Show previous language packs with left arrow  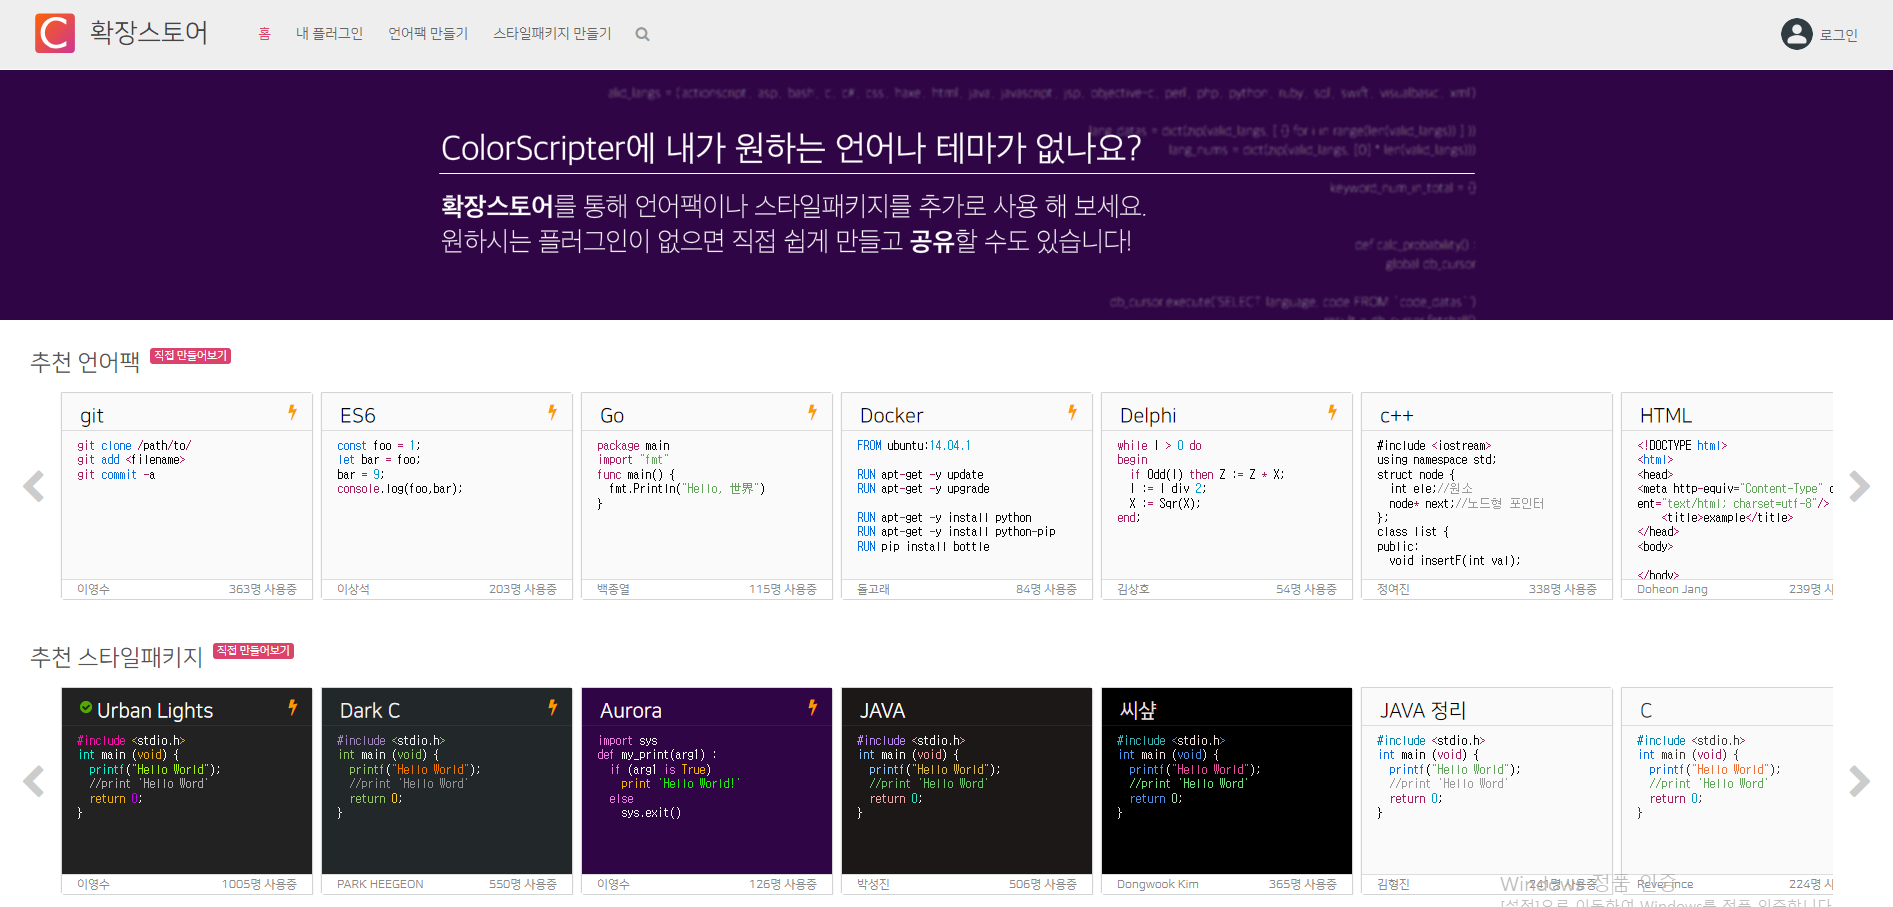tap(34, 486)
